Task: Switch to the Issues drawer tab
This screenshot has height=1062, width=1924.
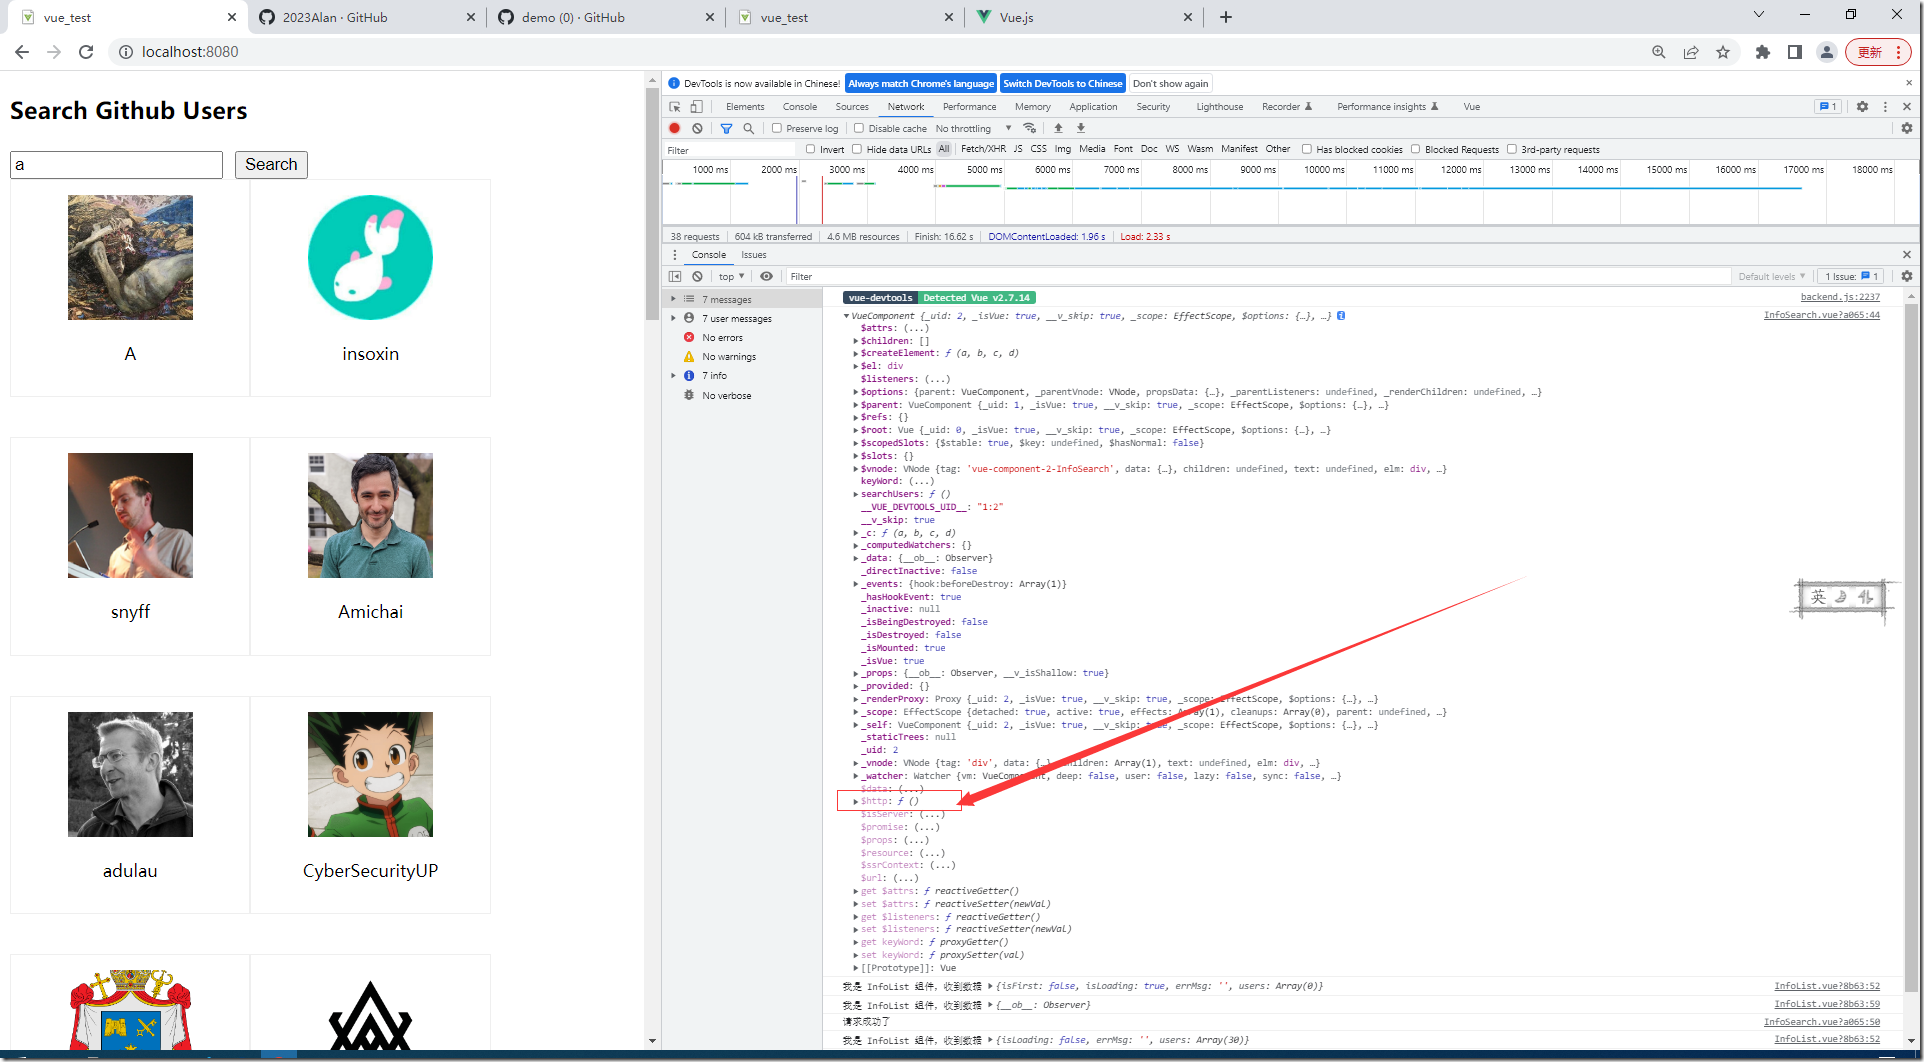Action: click(x=754, y=255)
